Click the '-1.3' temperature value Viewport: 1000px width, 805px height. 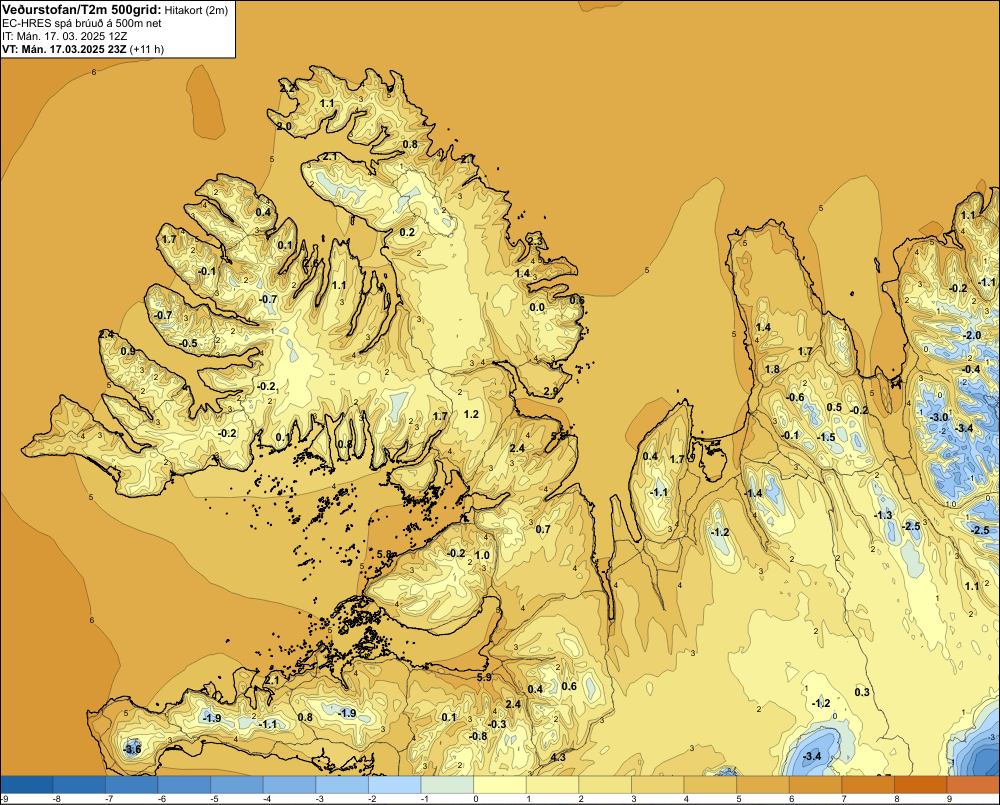point(883,515)
